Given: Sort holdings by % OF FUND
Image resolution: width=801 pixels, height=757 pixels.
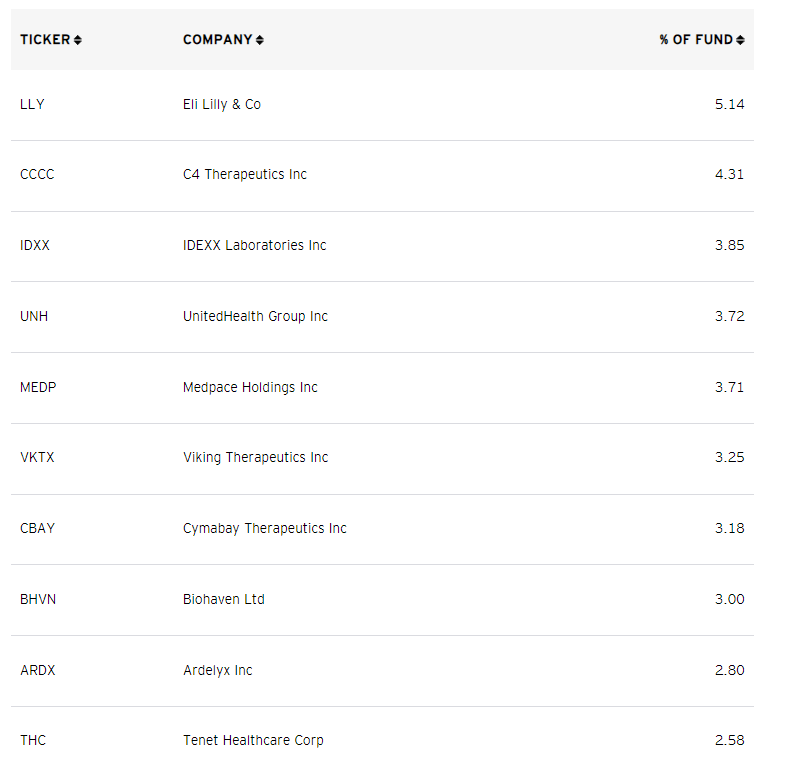Looking at the screenshot, I should (x=700, y=39).
